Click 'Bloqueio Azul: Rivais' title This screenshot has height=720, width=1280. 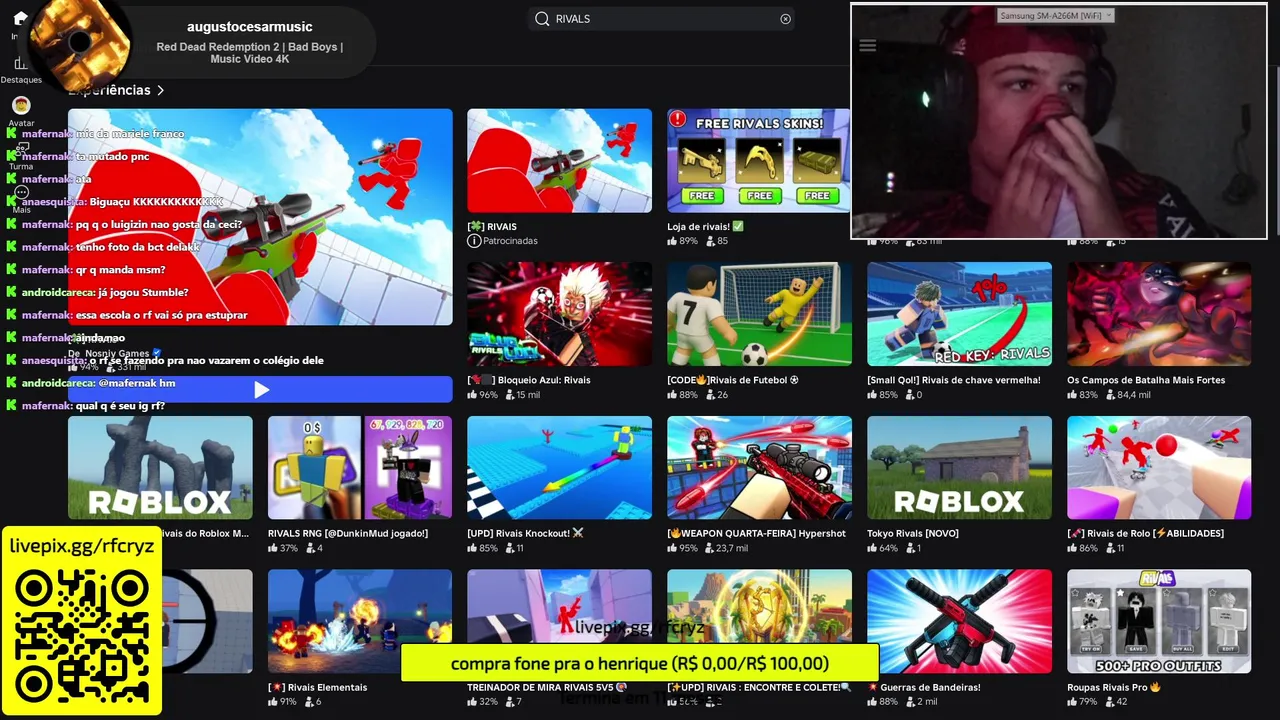pyautogui.click(x=529, y=380)
